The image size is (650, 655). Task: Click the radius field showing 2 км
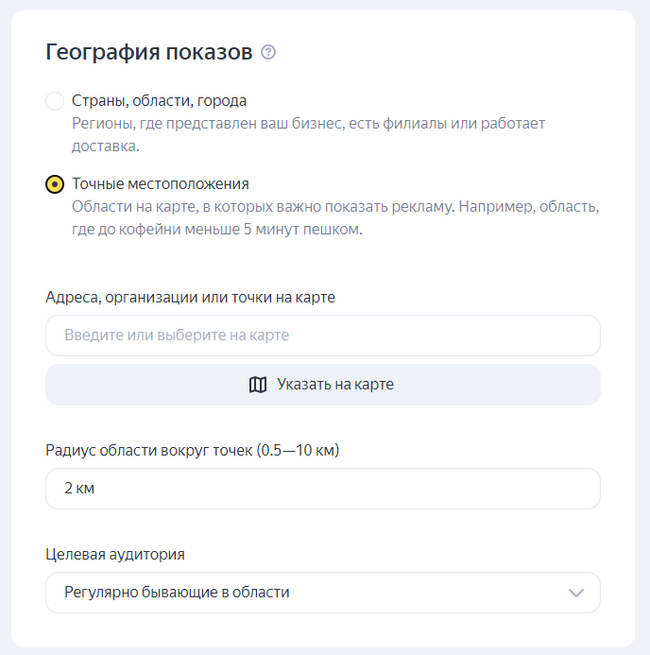pyautogui.click(x=322, y=489)
